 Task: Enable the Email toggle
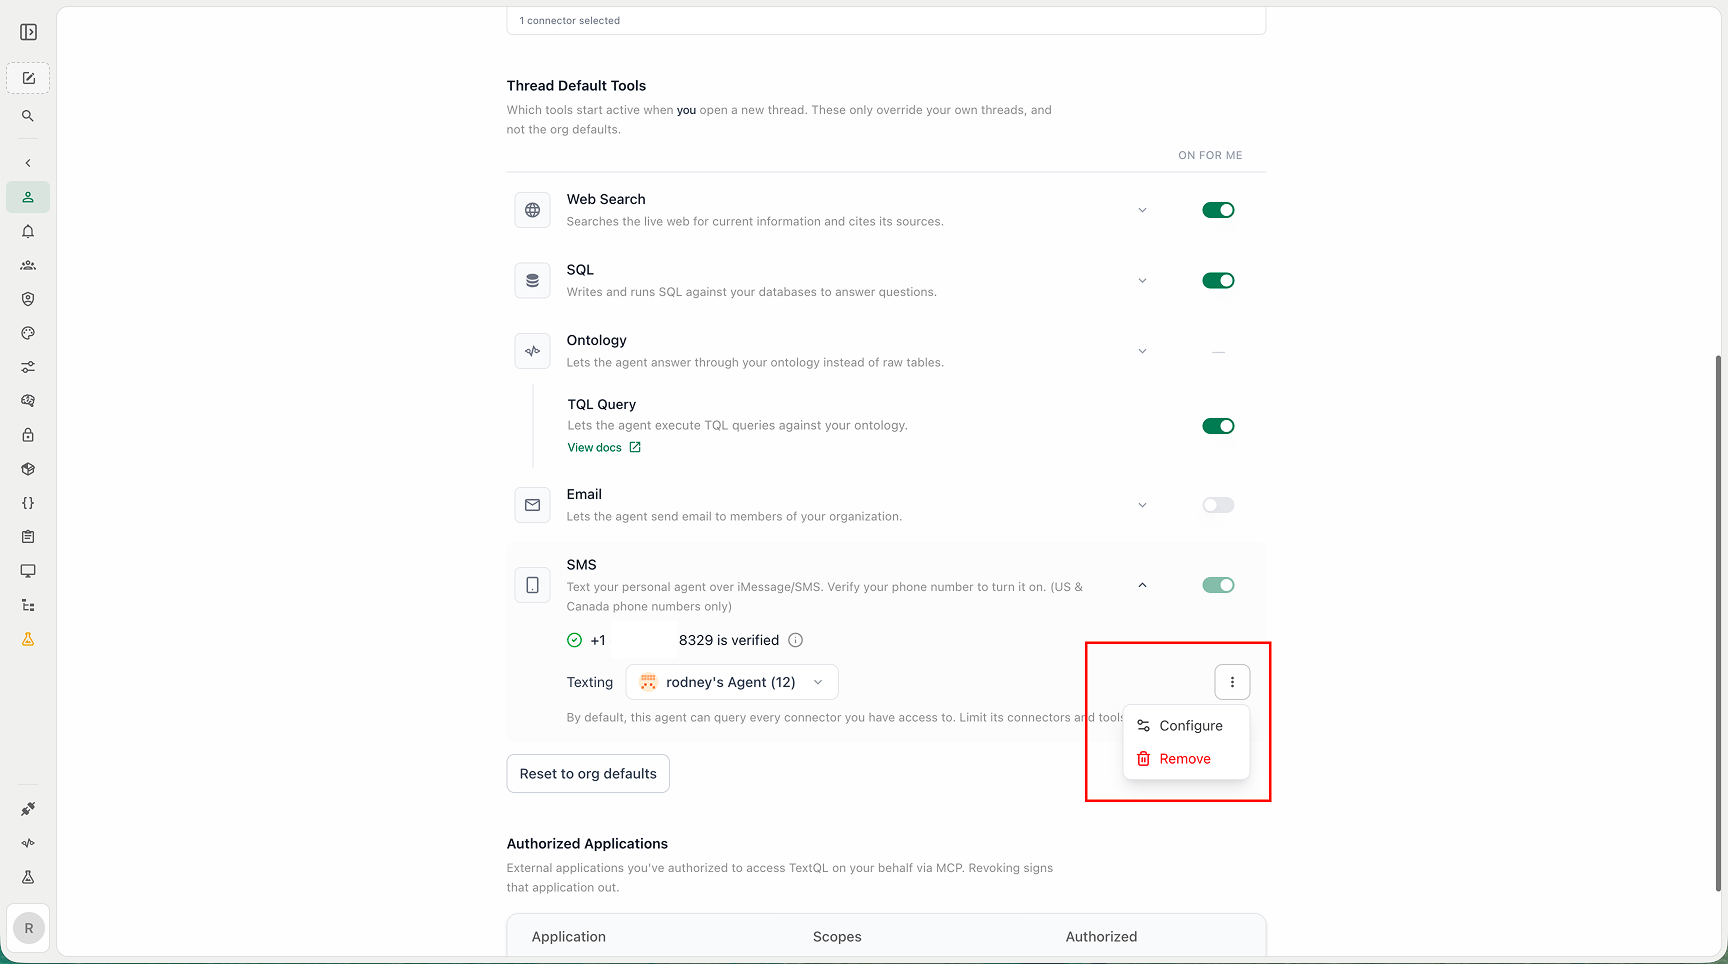pos(1218,505)
